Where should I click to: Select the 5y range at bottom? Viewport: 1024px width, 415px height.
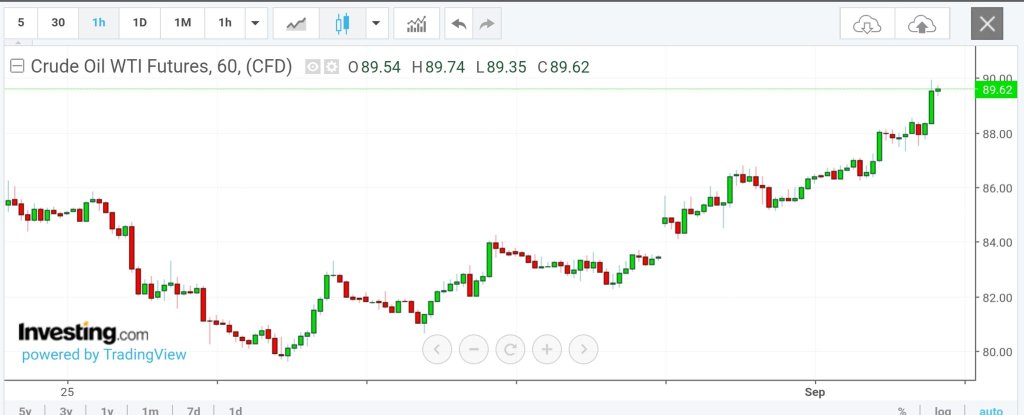tap(25, 410)
